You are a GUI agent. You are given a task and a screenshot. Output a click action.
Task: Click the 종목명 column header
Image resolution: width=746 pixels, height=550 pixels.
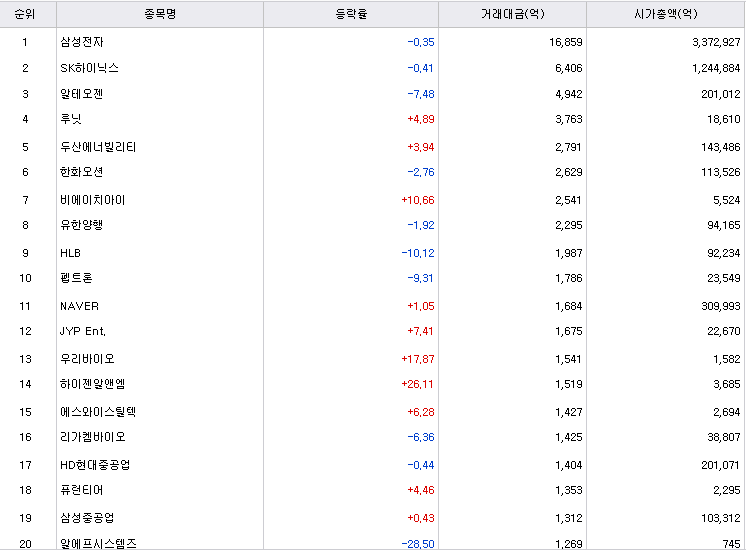click(160, 14)
